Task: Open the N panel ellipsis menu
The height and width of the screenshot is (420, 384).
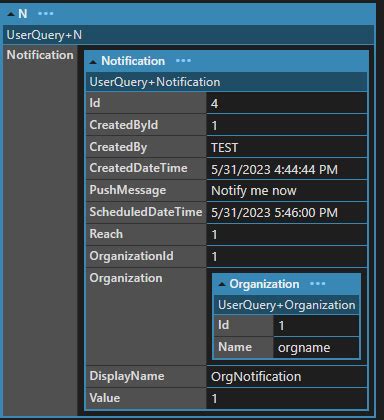Action: tap(46, 14)
